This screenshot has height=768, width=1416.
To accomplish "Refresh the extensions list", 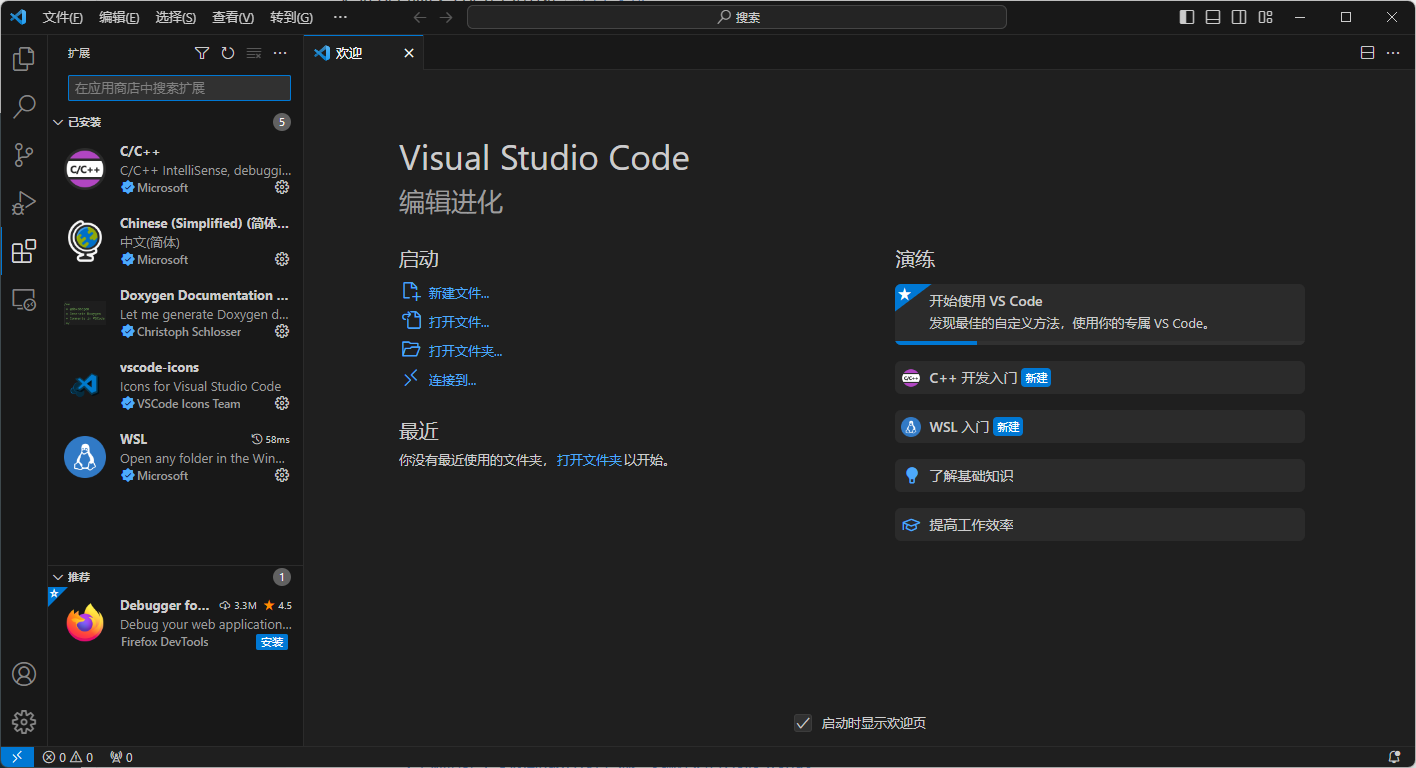I will [x=228, y=53].
